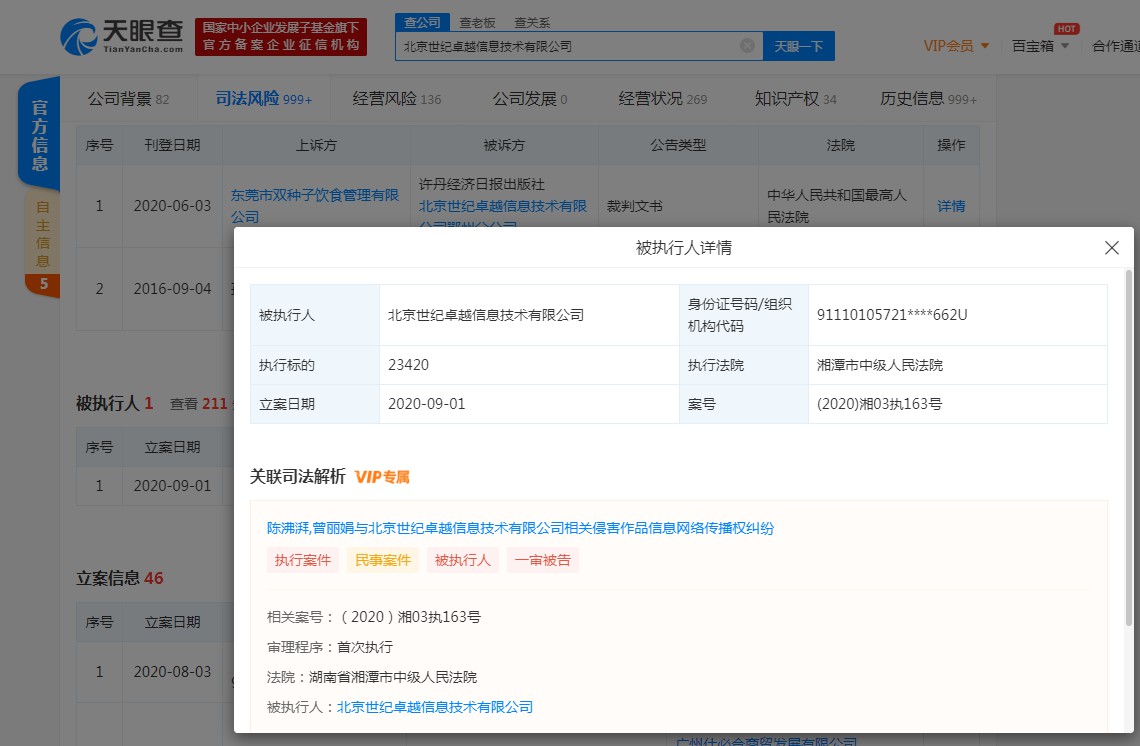Open the 东莞市双种子饮食管理有限公司 link
1140x746 pixels.
pyautogui.click(x=314, y=206)
